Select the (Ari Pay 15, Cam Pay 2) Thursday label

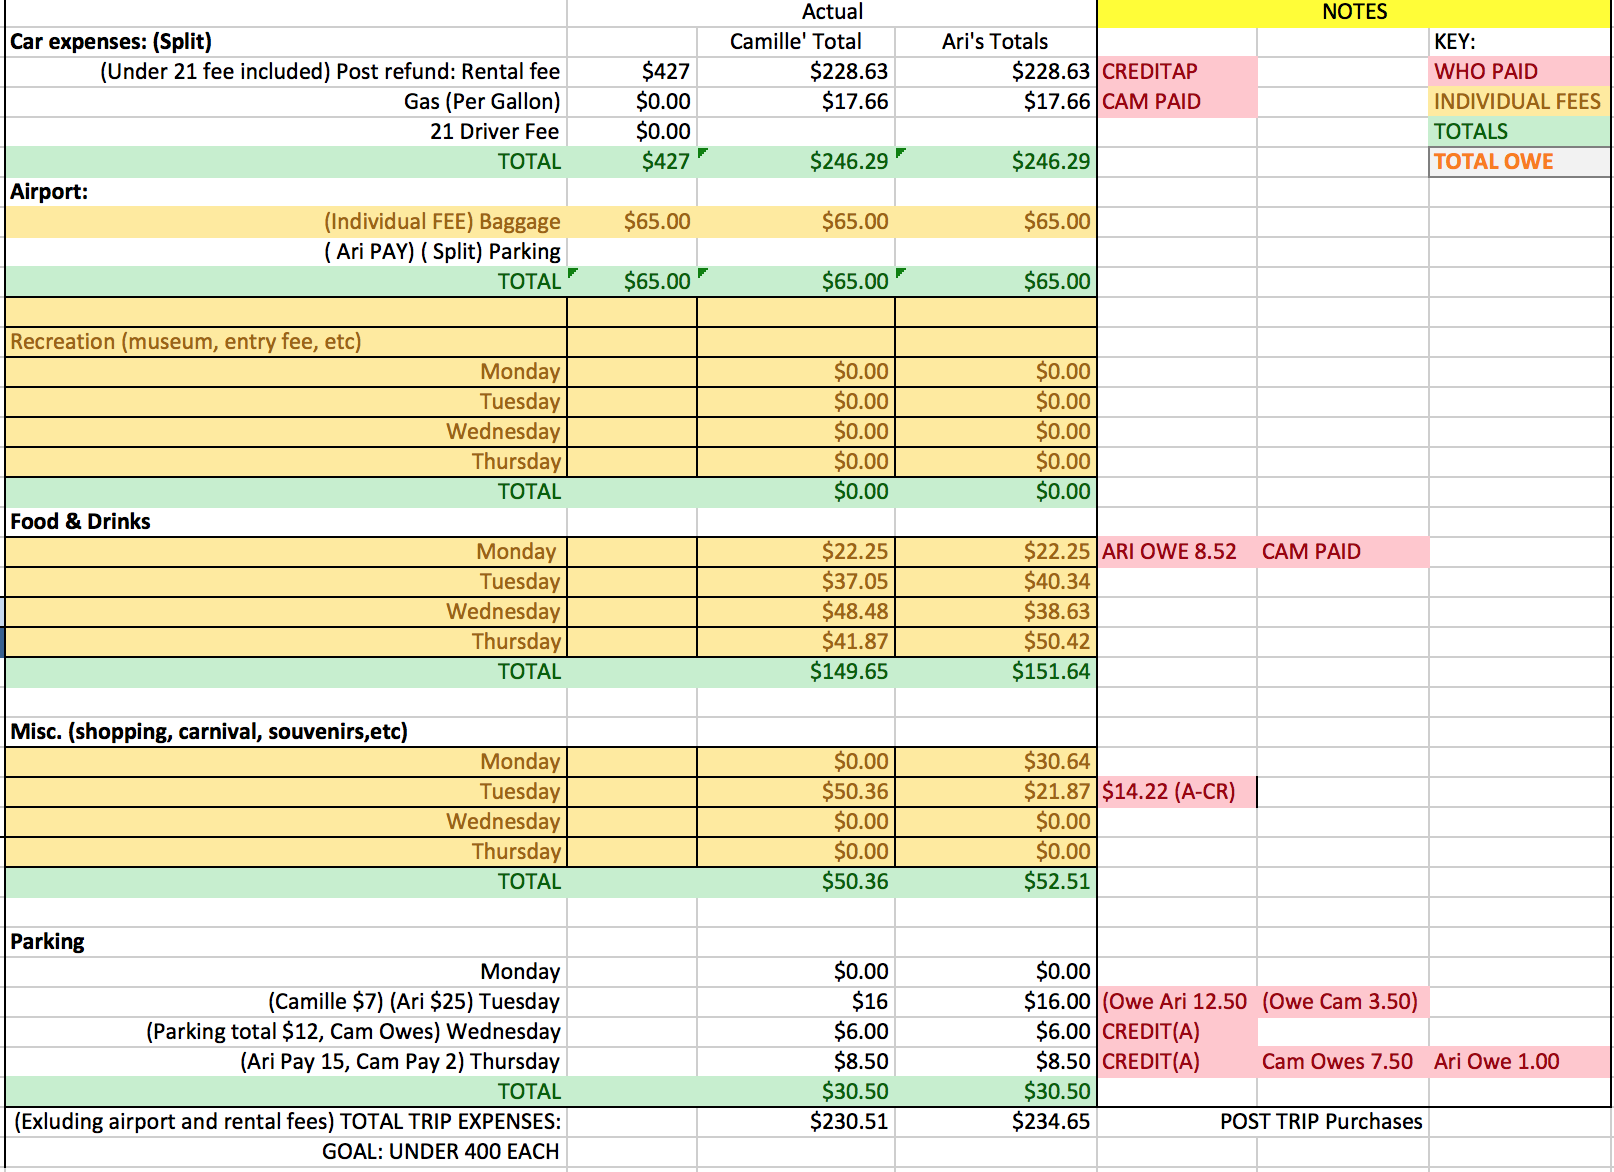coord(286,1062)
